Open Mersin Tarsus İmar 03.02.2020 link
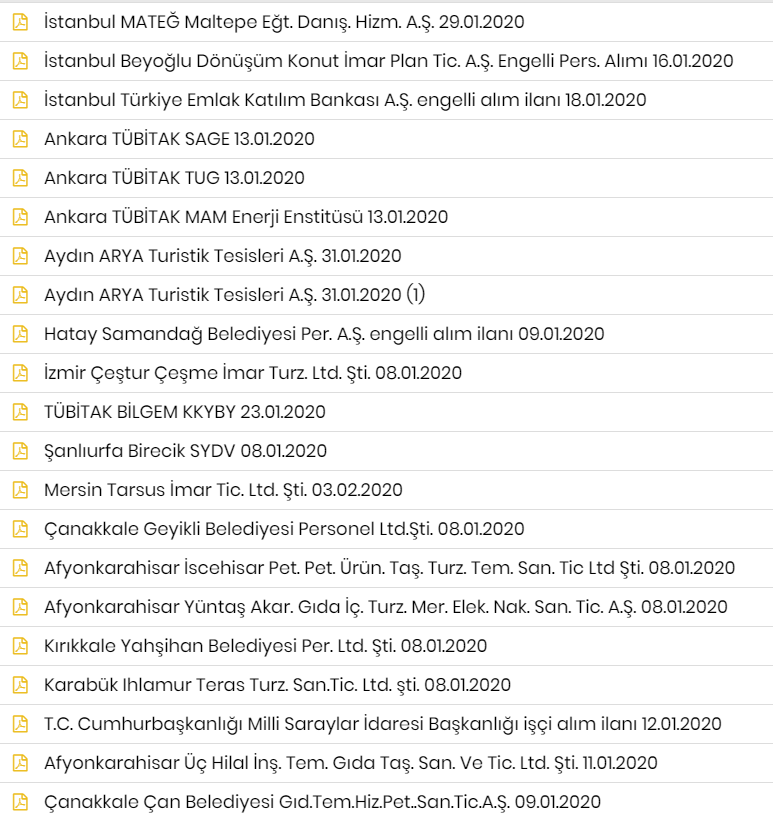 pyautogui.click(x=223, y=490)
